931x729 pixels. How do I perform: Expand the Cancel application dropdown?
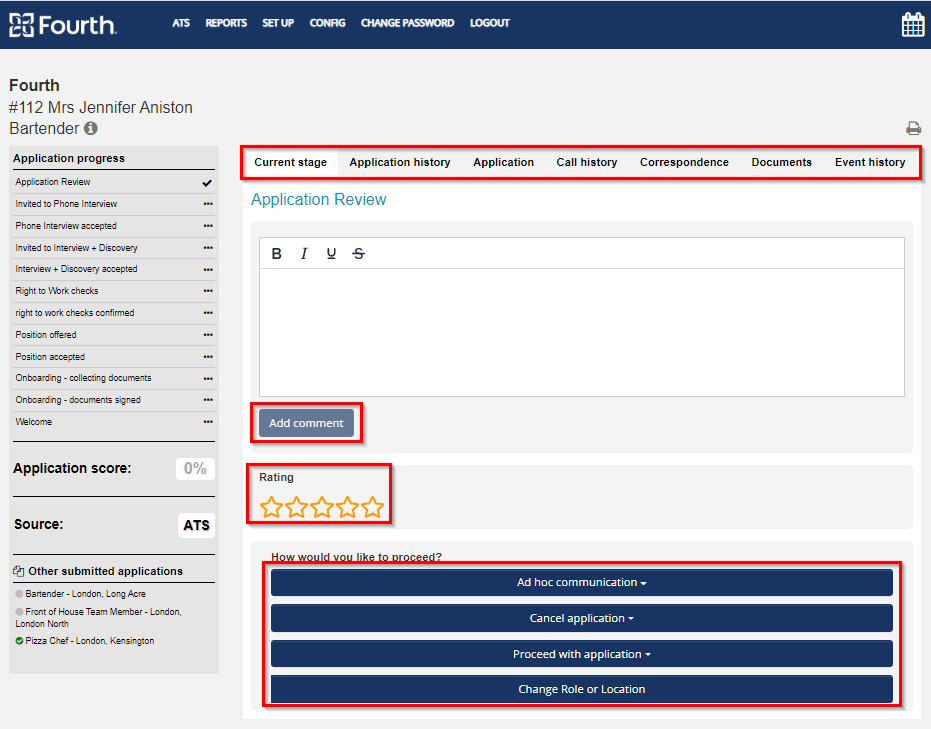click(582, 618)
